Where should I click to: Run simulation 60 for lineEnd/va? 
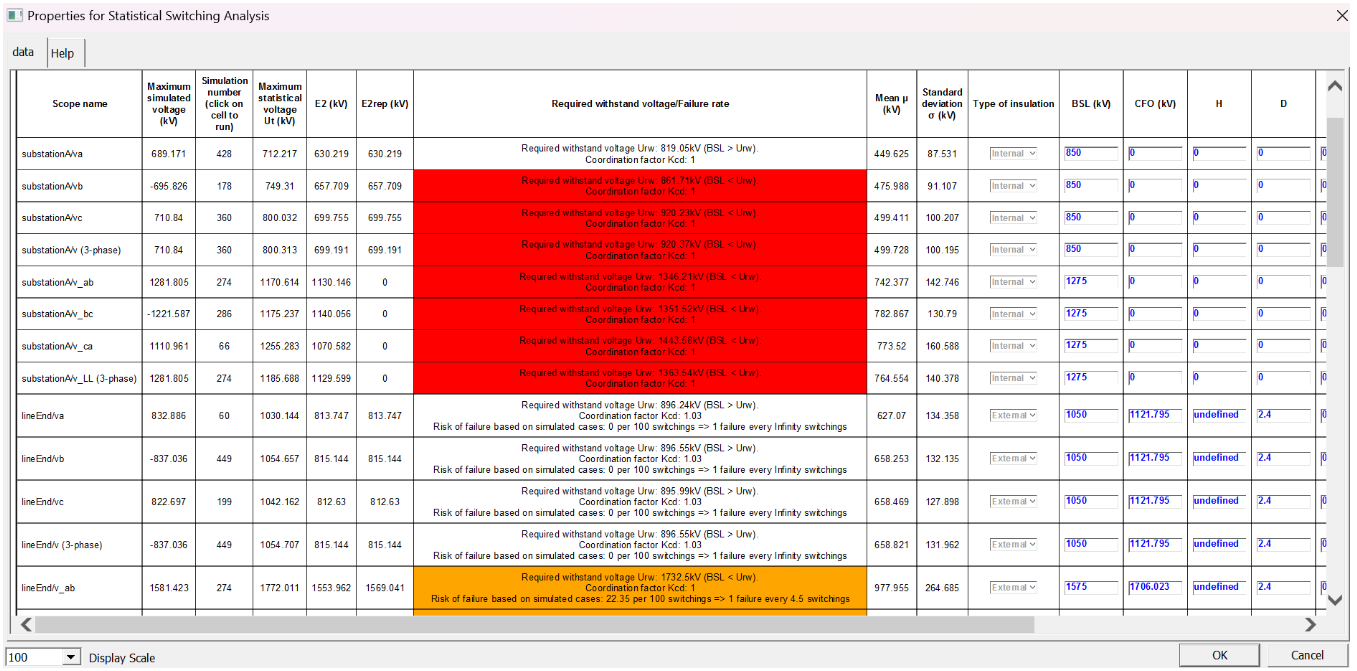[x=223, y=416]
